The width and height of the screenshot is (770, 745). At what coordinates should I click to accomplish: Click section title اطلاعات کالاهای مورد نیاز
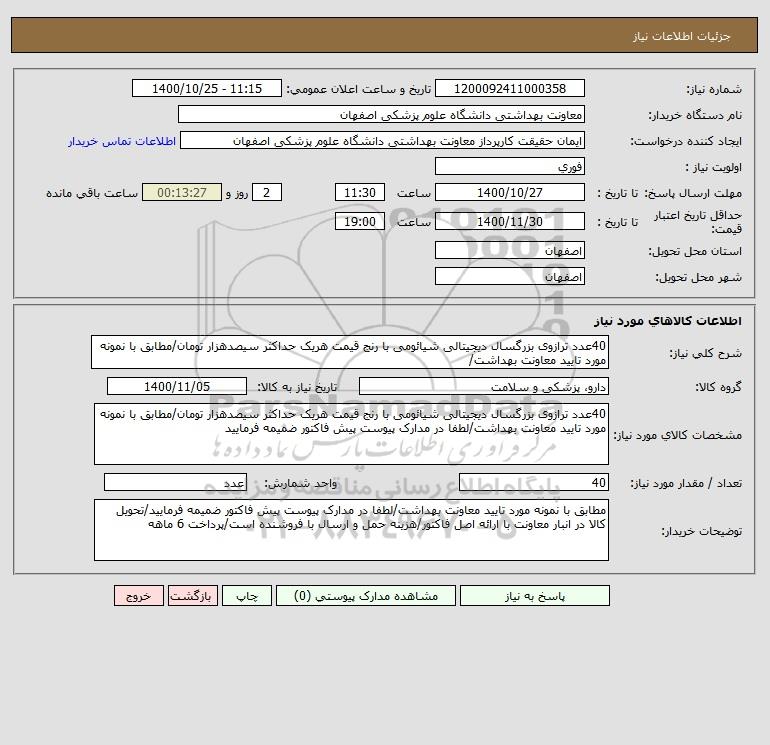668,321
